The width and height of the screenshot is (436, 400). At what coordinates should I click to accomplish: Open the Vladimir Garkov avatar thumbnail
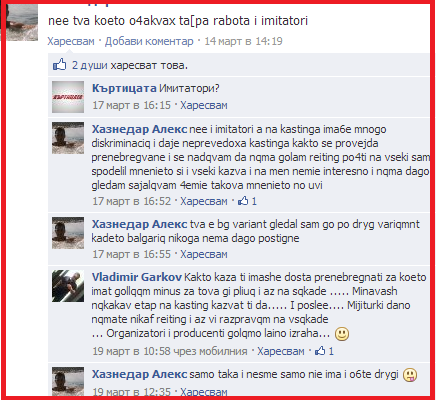(x=68, y=286)
